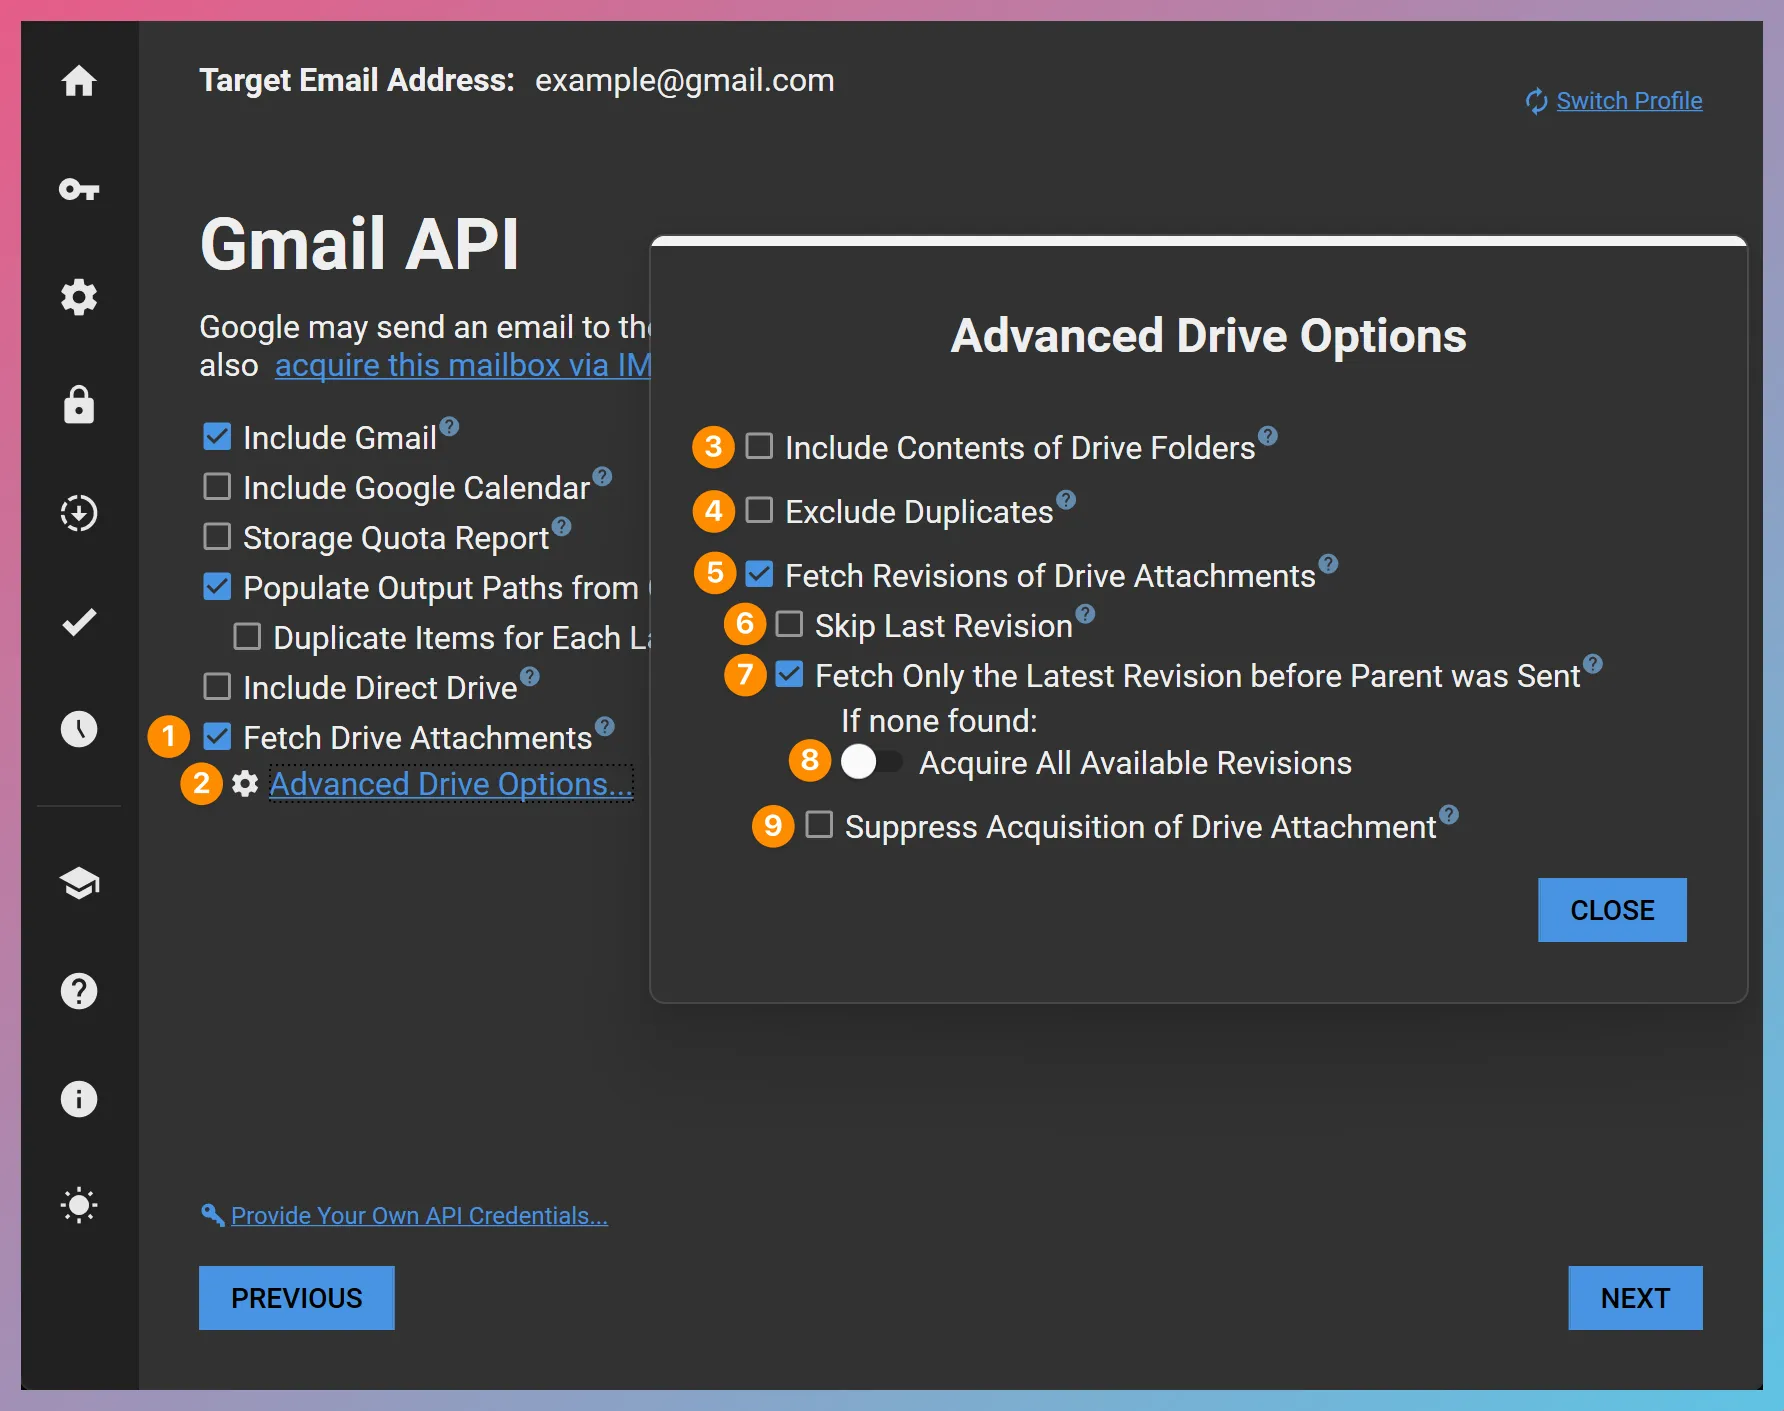Viewport: 1784px width, 1411px height.
Task: Click the NEXT button
Action: point(1635,1297)
